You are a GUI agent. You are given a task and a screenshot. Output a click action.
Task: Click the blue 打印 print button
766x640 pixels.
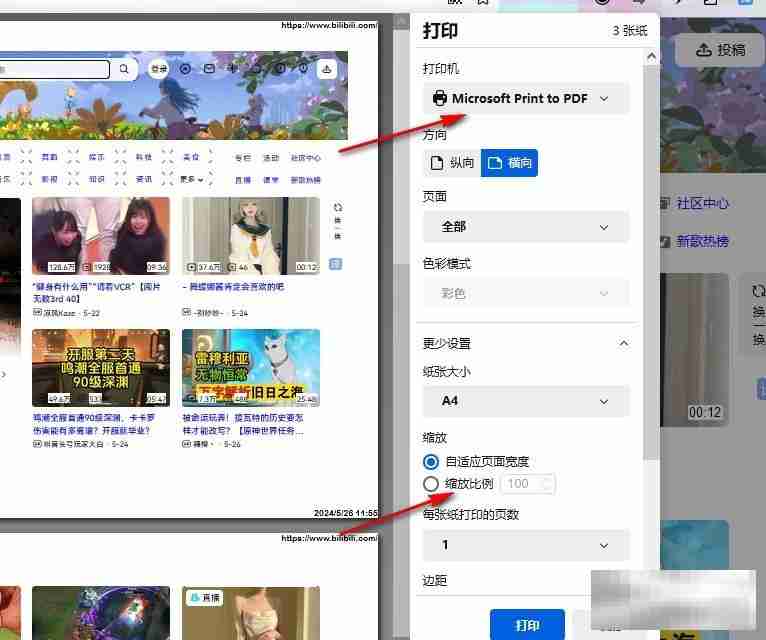(527, 625)
